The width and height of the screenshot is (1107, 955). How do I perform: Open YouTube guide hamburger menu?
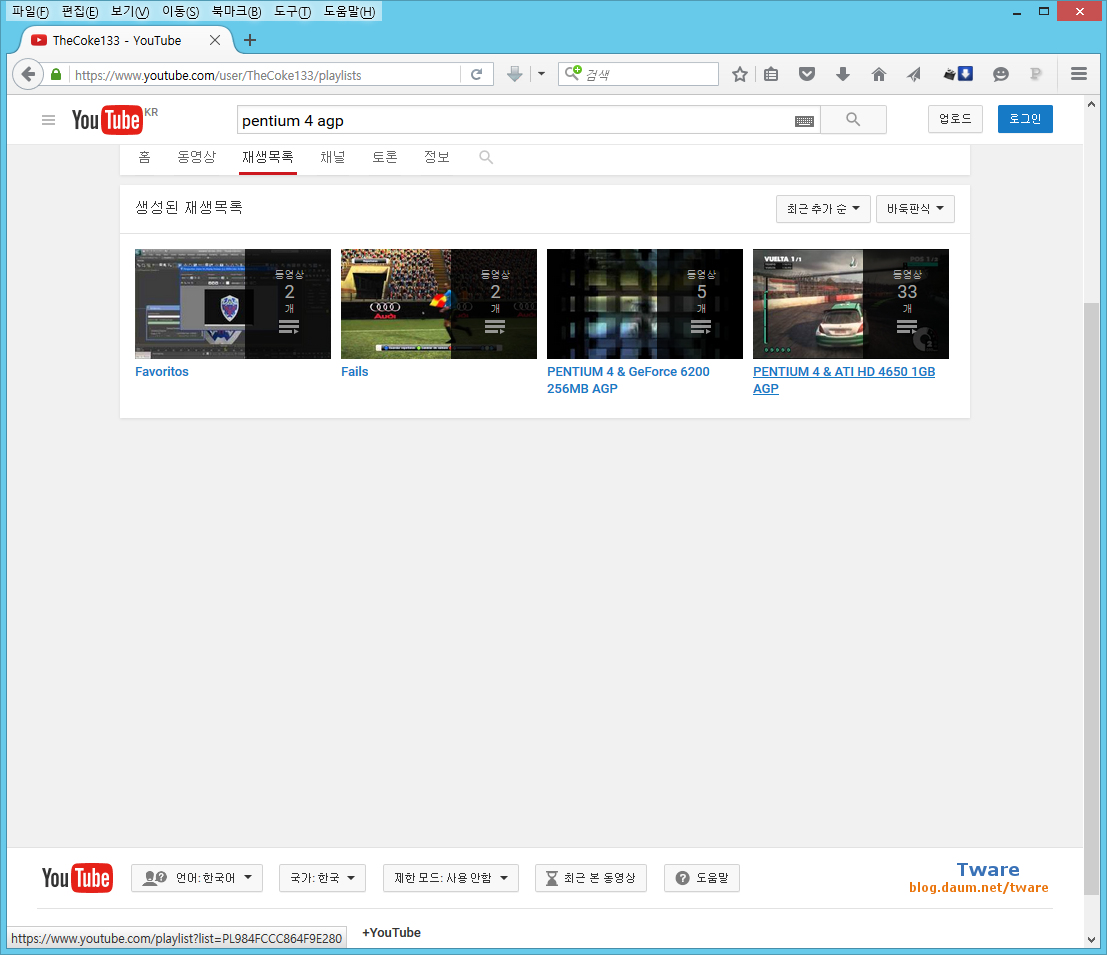pyautogui.click(x=48, y=120)
